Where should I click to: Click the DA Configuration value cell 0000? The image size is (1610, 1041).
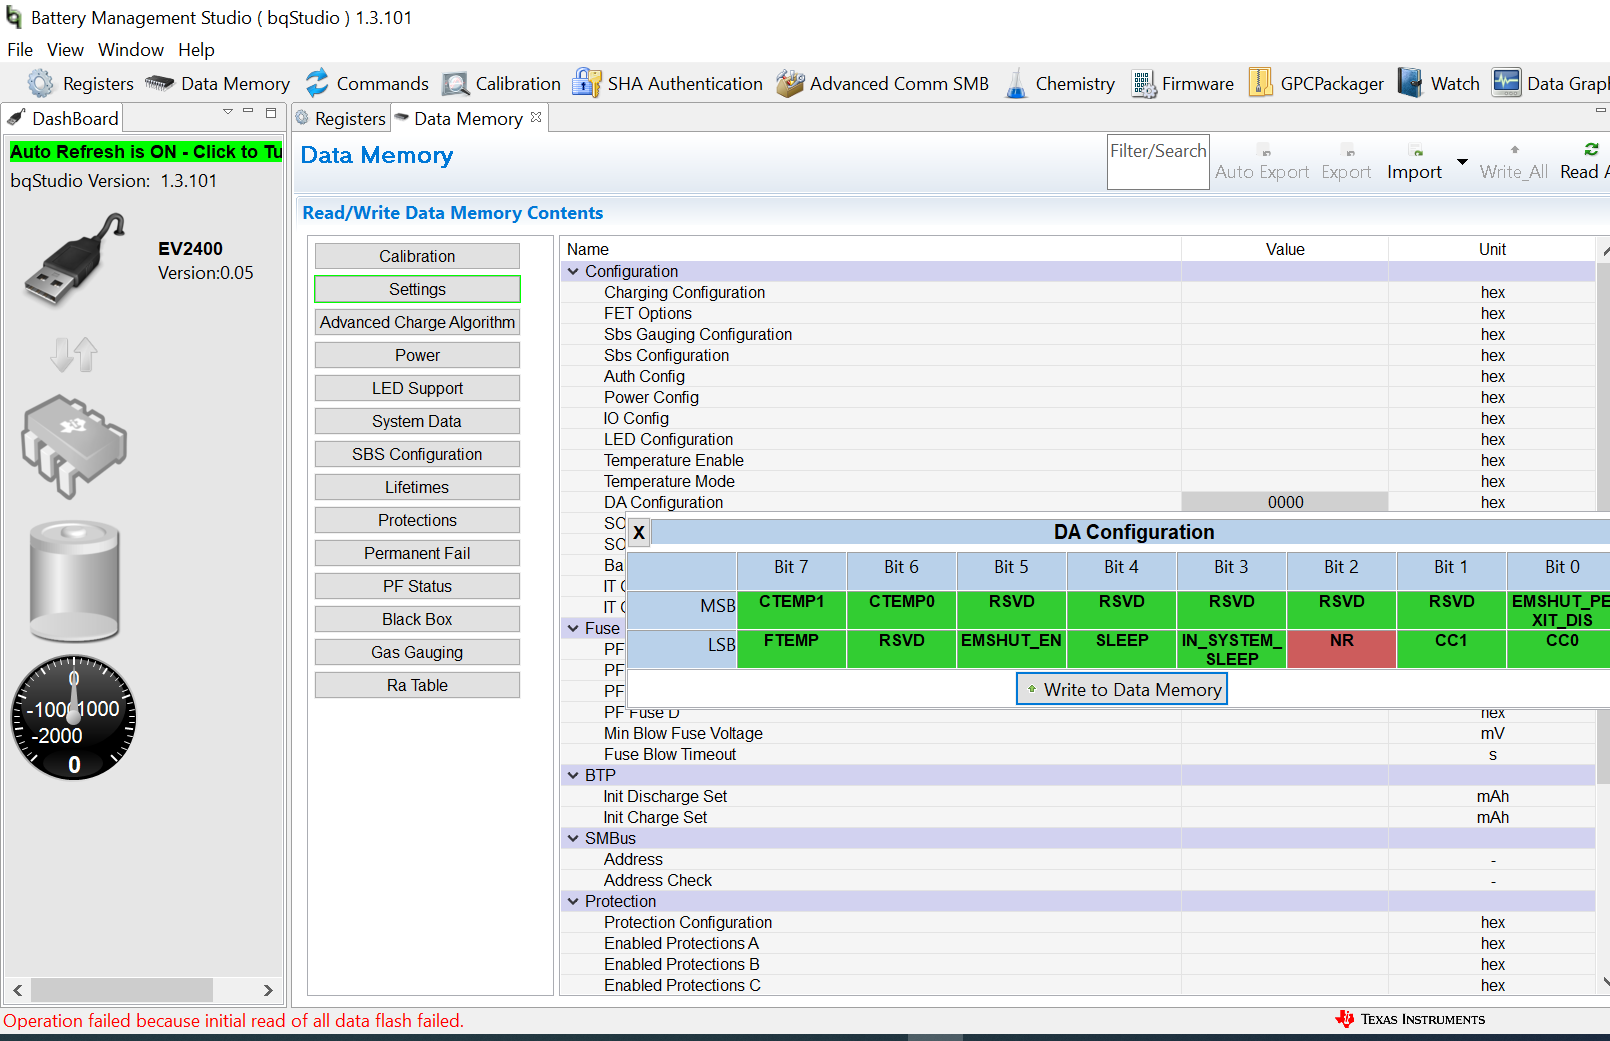1285,502
